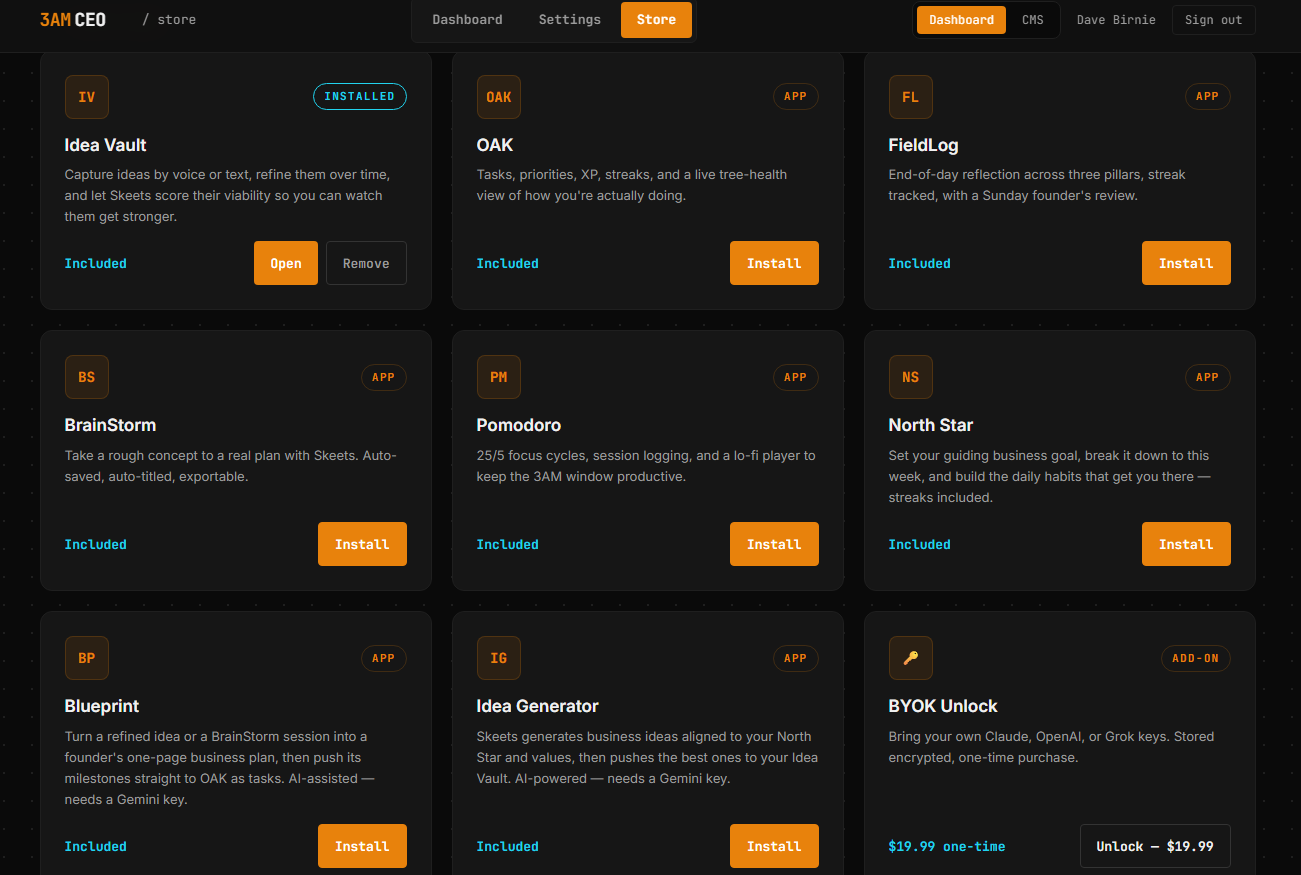Unlock BYOK for $19.99
The height and width of the screenshot is (875, 1301).
tap(1155, 846)
